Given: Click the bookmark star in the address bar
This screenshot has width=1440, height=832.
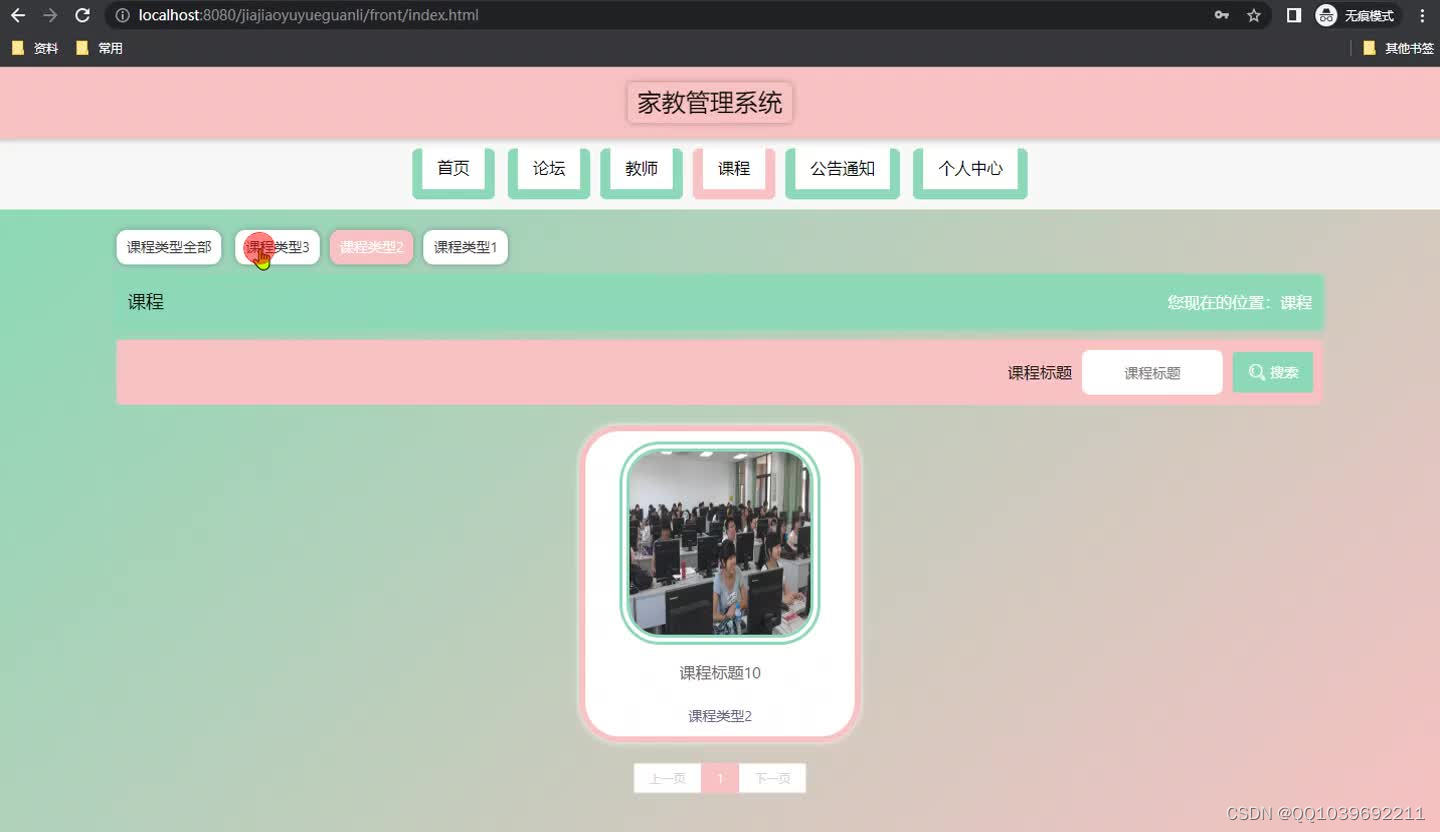Looking at the screenshot, I should click(1253, 15).
